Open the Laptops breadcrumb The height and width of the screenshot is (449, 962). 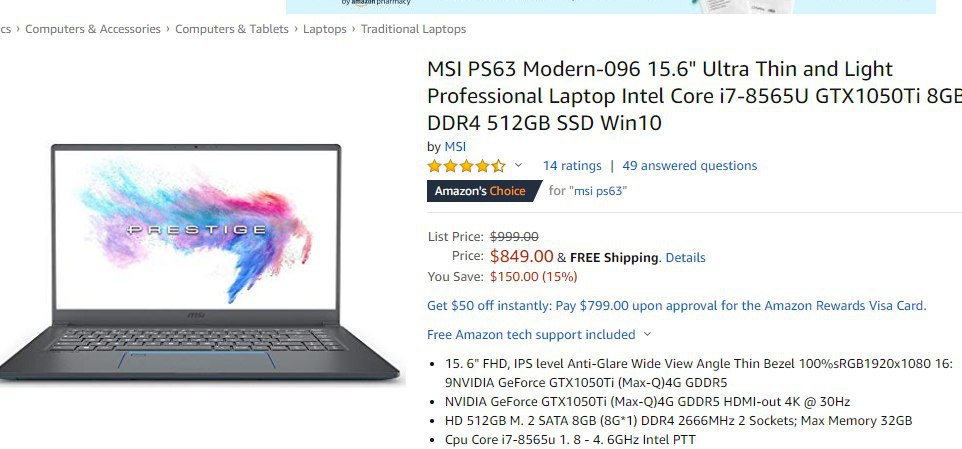325,29
